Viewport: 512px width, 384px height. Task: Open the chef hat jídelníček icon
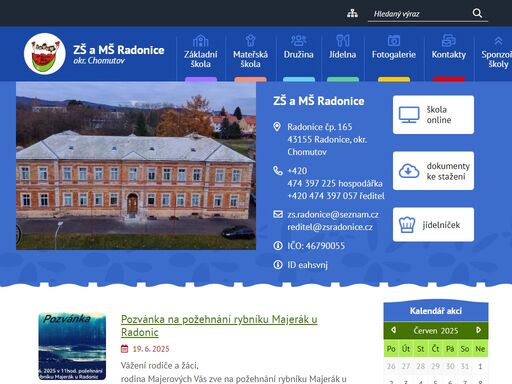pyautogui.click(x=407, y=225)
